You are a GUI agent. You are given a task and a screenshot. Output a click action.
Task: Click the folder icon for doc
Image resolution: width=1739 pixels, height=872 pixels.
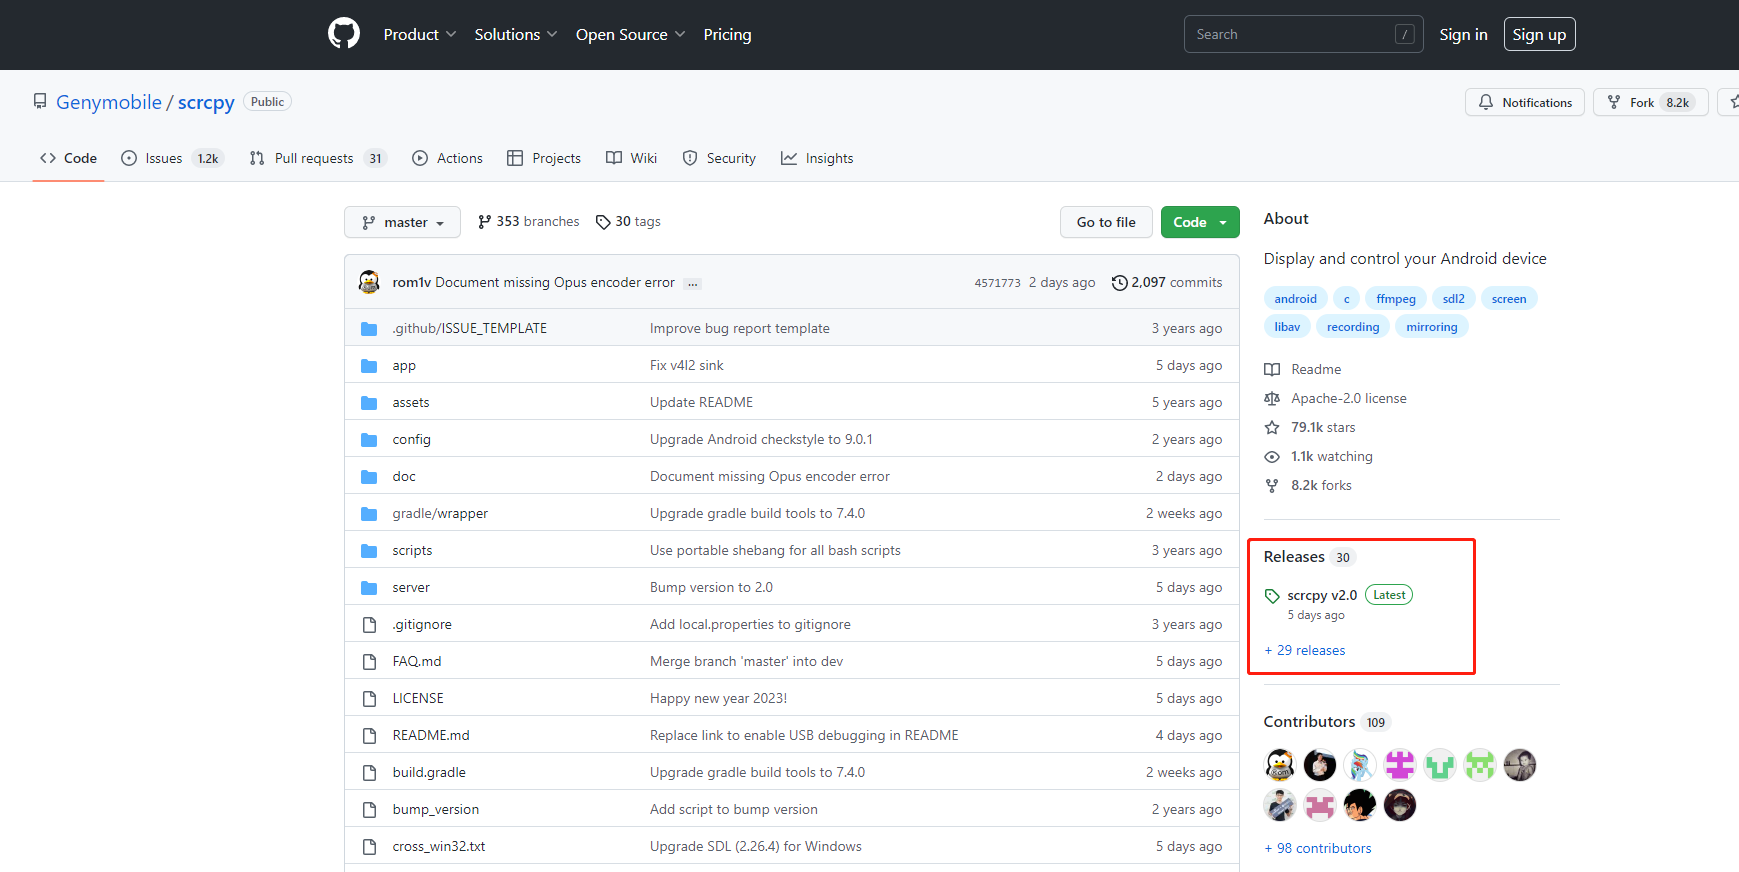[369, 477]
